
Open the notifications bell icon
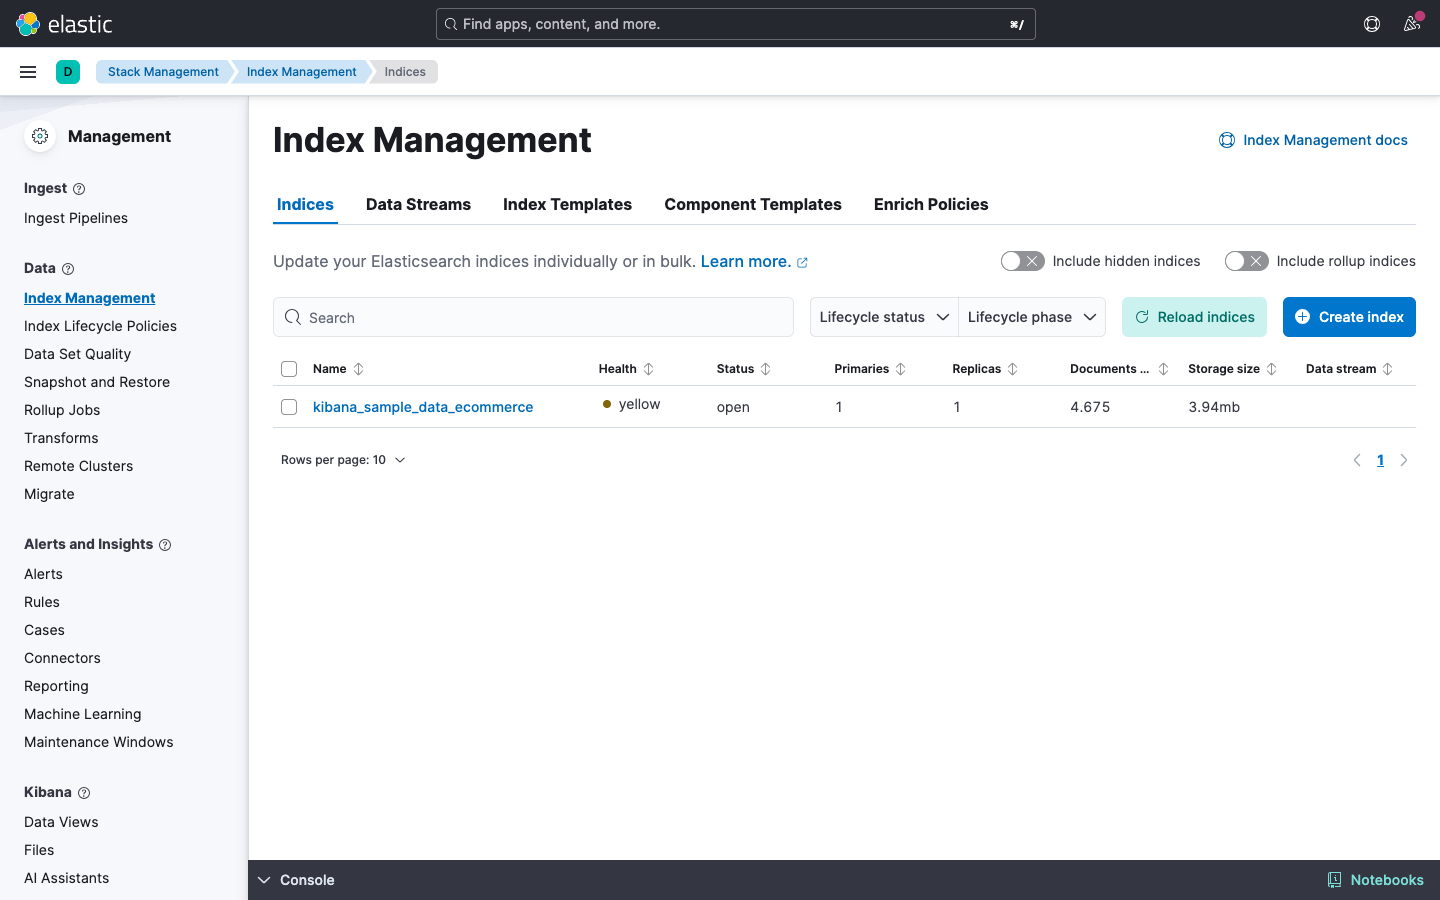coord(1412,24)
